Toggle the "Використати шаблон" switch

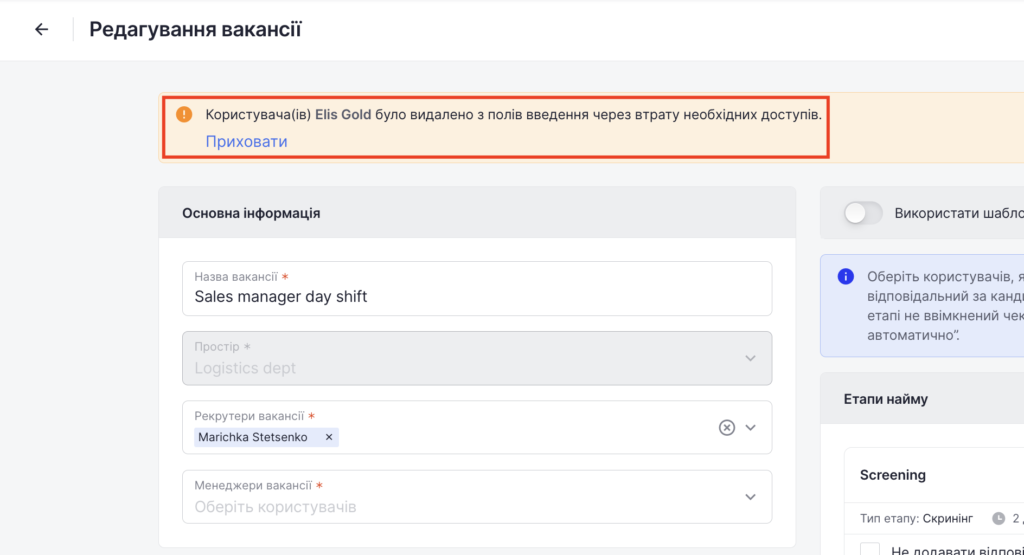863,213
